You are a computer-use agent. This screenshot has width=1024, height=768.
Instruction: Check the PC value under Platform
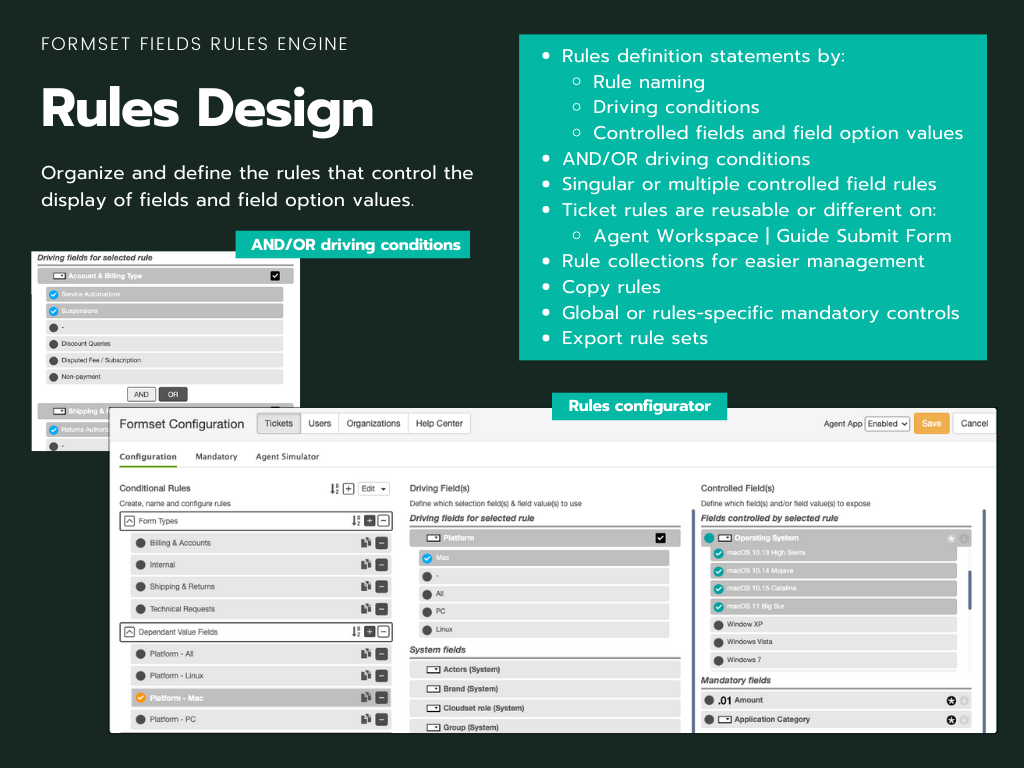[427, 612]
